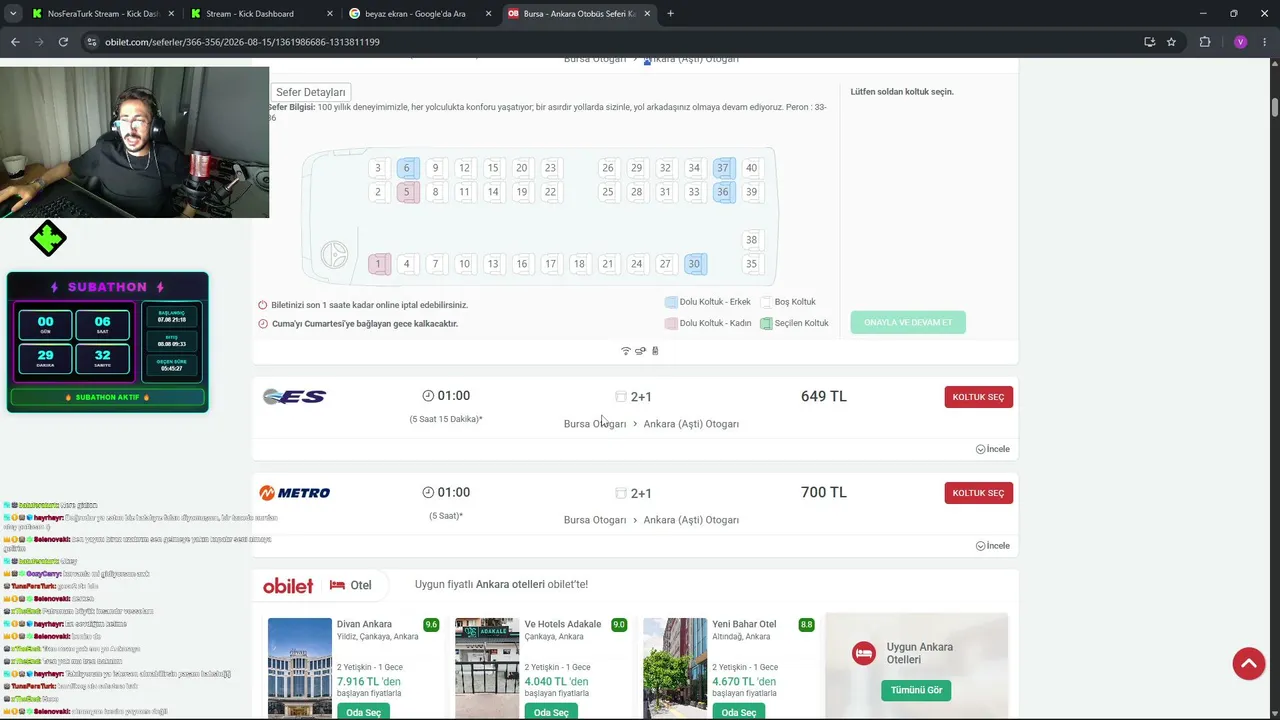Select empty seat 4
Screen dimensions: 1280x720
[x=407, y=264]
